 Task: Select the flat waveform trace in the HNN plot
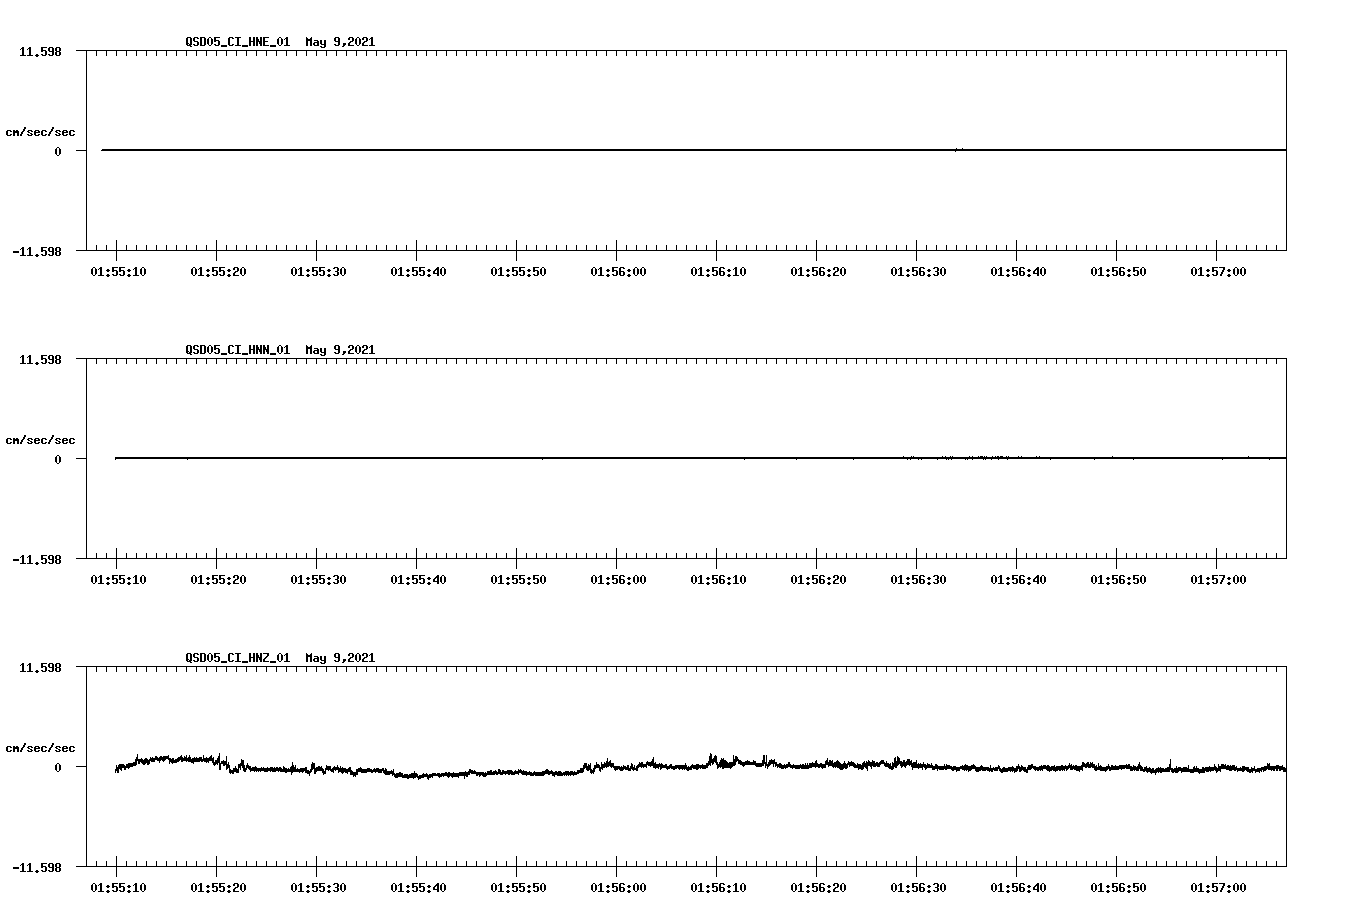tap(600, 459)
